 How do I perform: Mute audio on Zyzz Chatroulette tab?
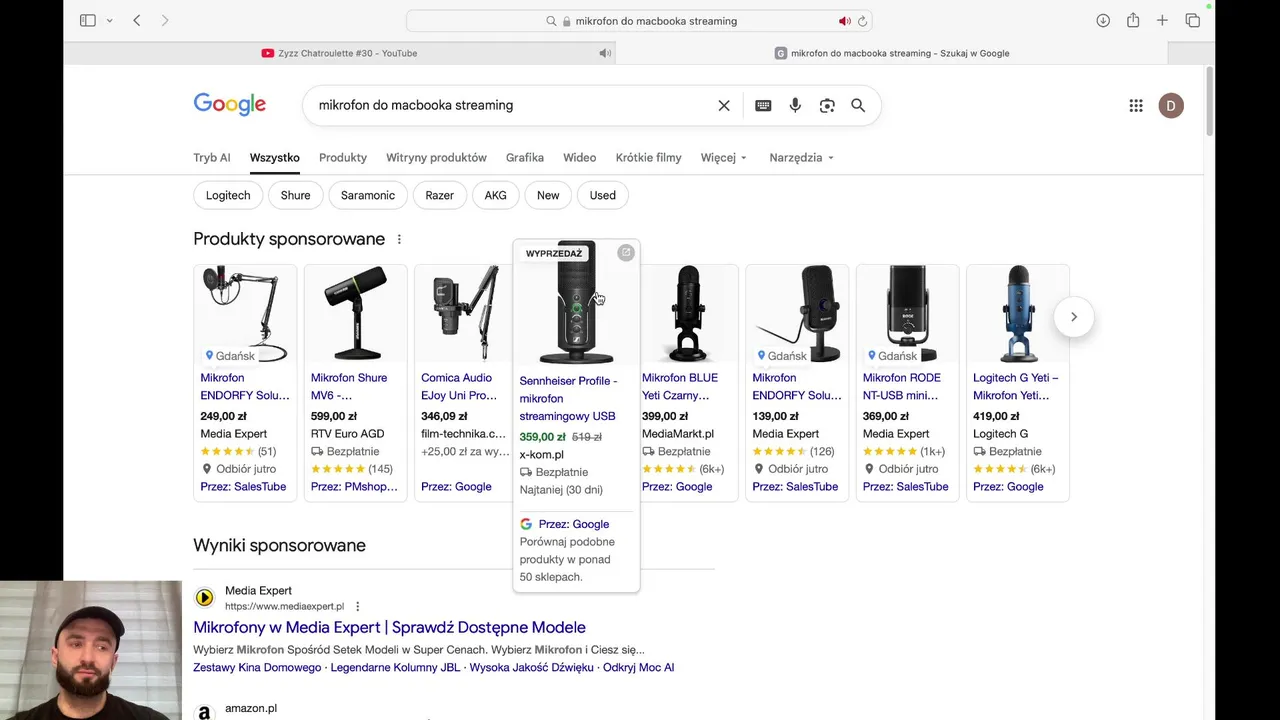tap(605, 53)
